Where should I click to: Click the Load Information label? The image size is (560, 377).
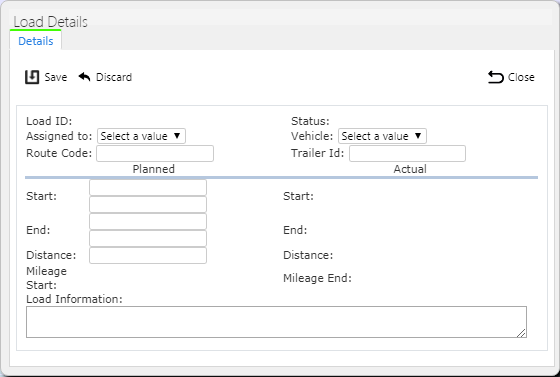tap(74, 299)
